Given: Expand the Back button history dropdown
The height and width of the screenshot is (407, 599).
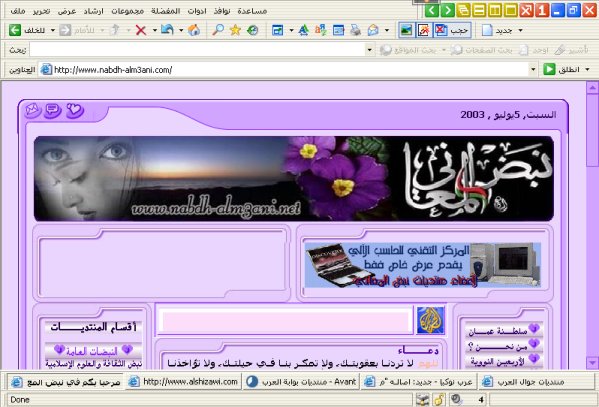Looking at the screenshot, I should [53, 30].
